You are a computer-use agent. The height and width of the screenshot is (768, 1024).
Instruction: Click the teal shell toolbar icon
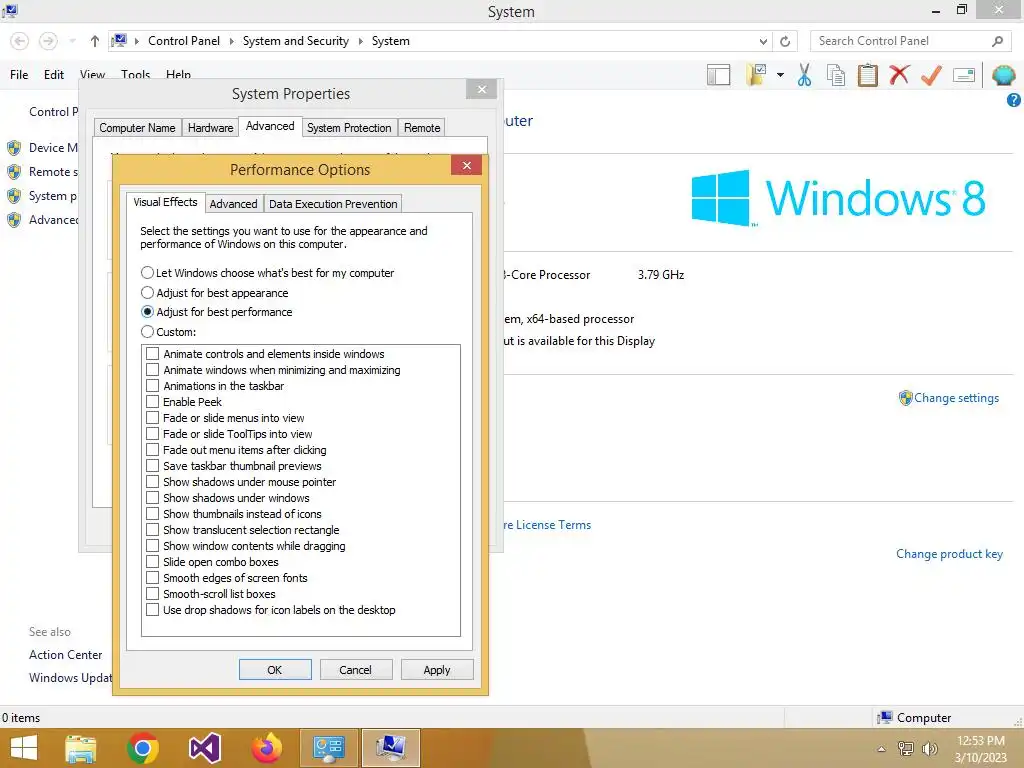coord(1003,75)
